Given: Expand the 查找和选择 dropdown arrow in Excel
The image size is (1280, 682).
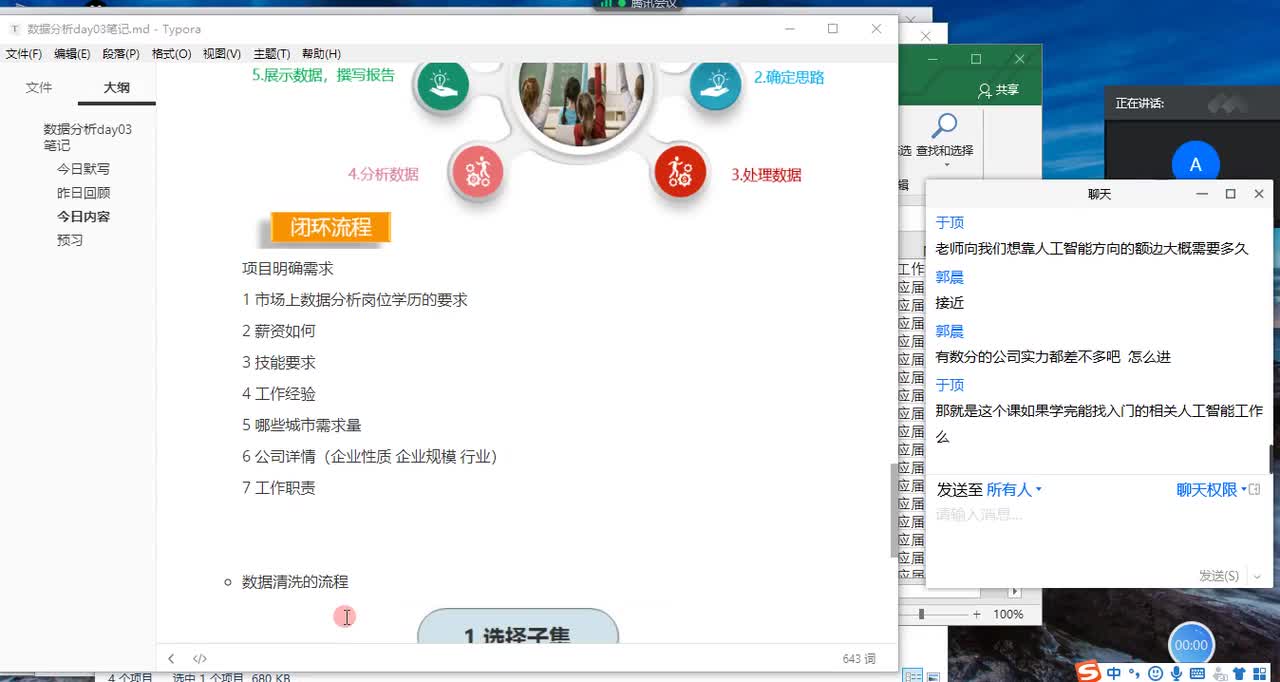Looking at the screenshot, I should click(945, 164).
